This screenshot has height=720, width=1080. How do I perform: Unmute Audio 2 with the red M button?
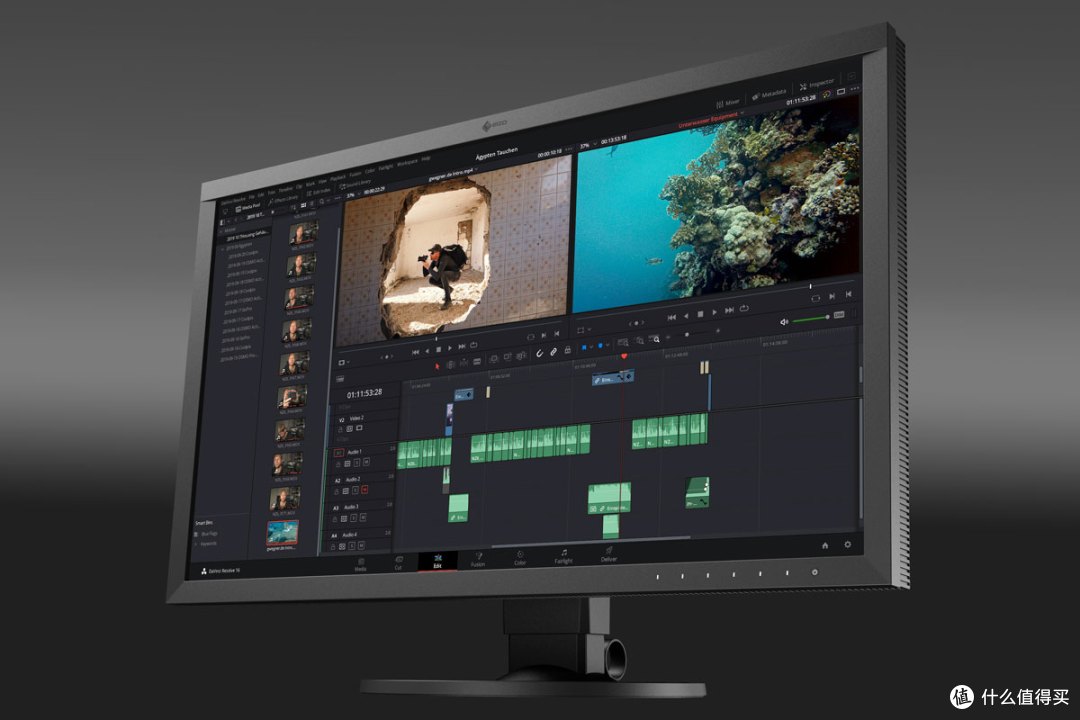[364, 490]
